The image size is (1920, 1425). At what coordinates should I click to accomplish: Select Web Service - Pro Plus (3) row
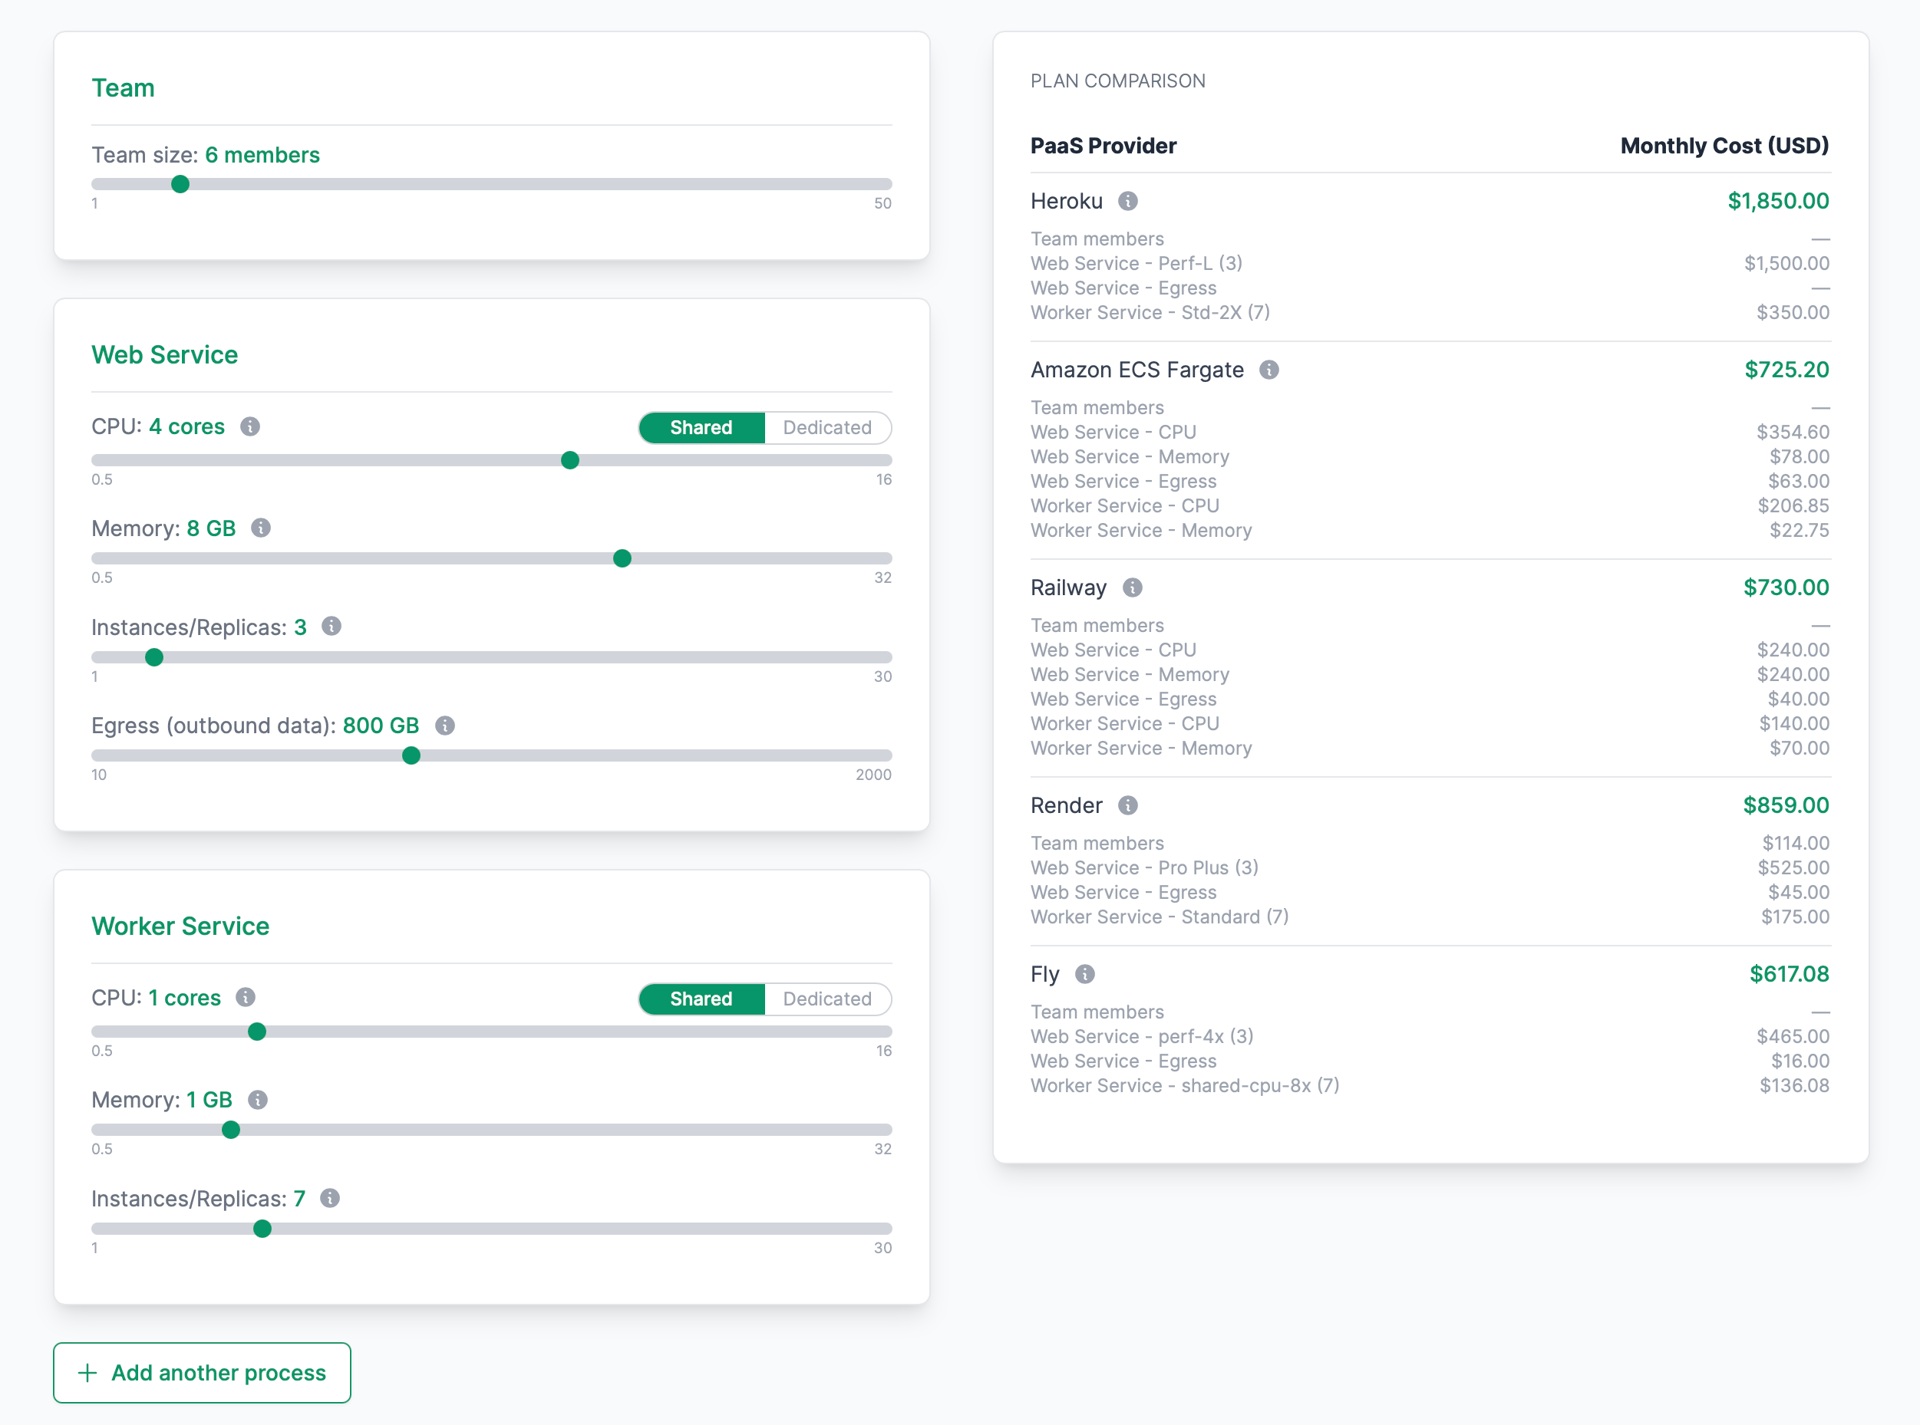tap(1430, 868)
